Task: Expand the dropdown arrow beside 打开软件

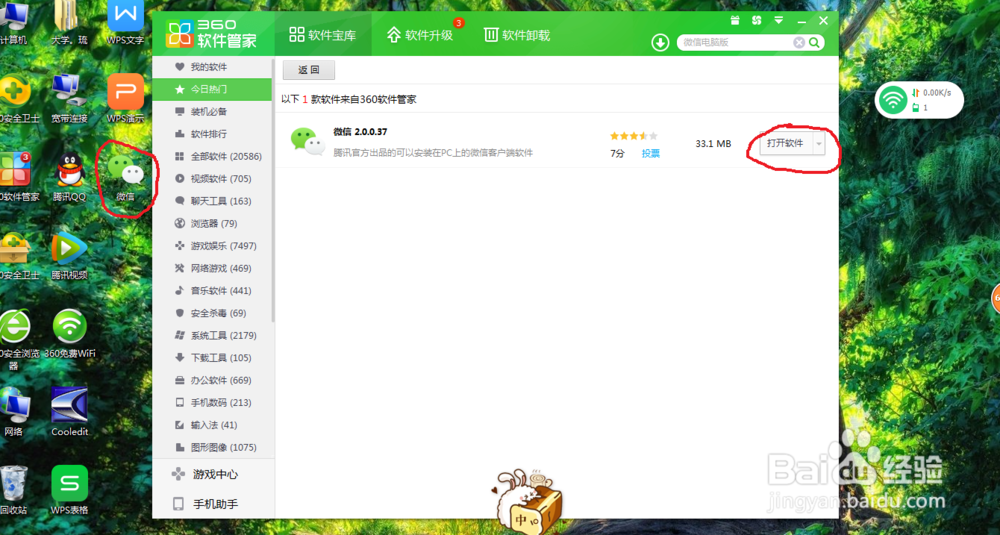Action: tap(818, 143)
